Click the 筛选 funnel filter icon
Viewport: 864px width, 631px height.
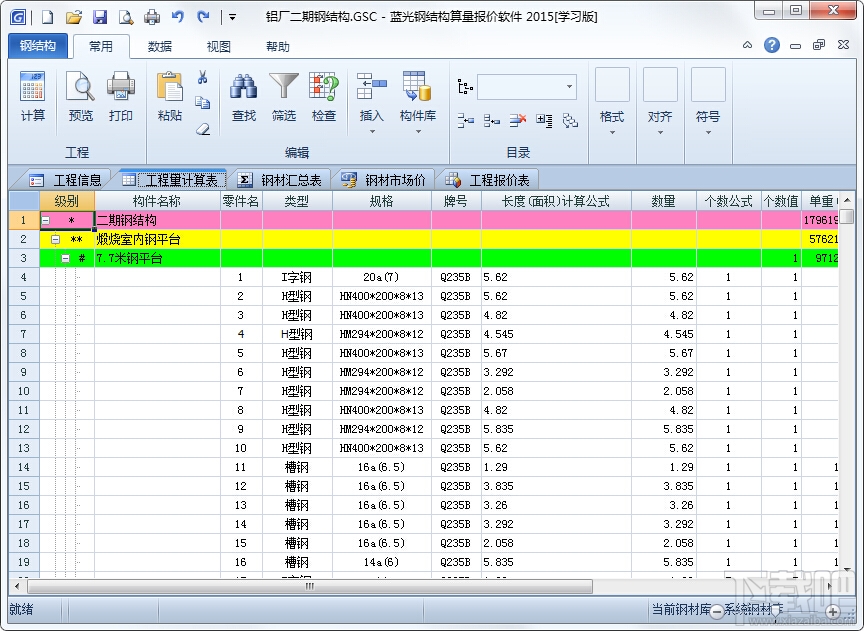coord(284,87)
